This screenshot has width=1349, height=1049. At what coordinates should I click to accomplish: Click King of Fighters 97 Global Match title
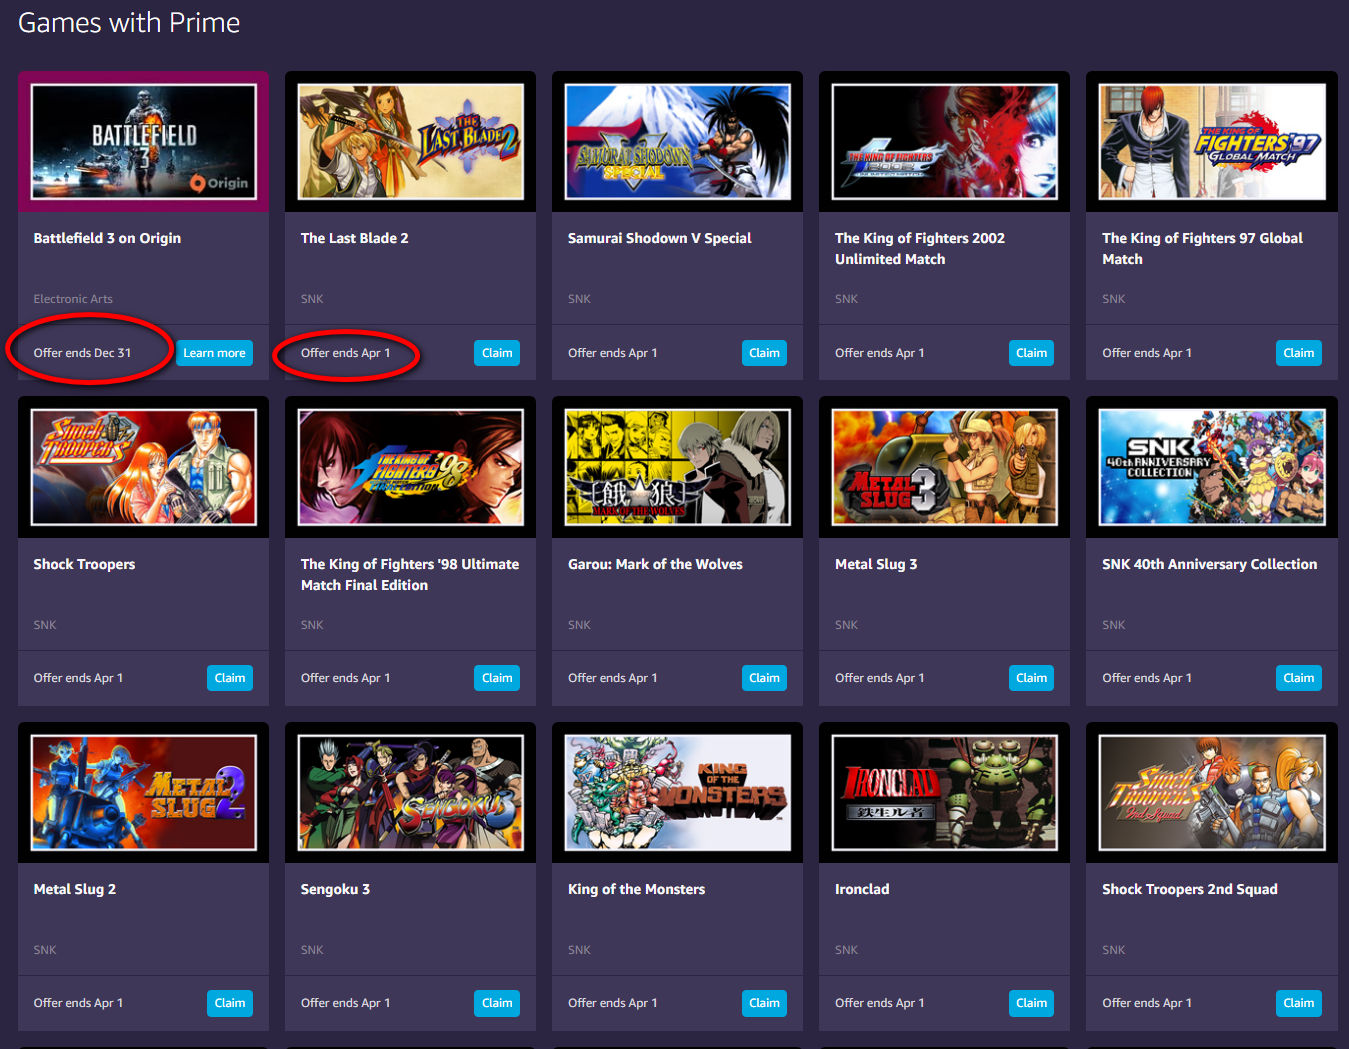1202,248
